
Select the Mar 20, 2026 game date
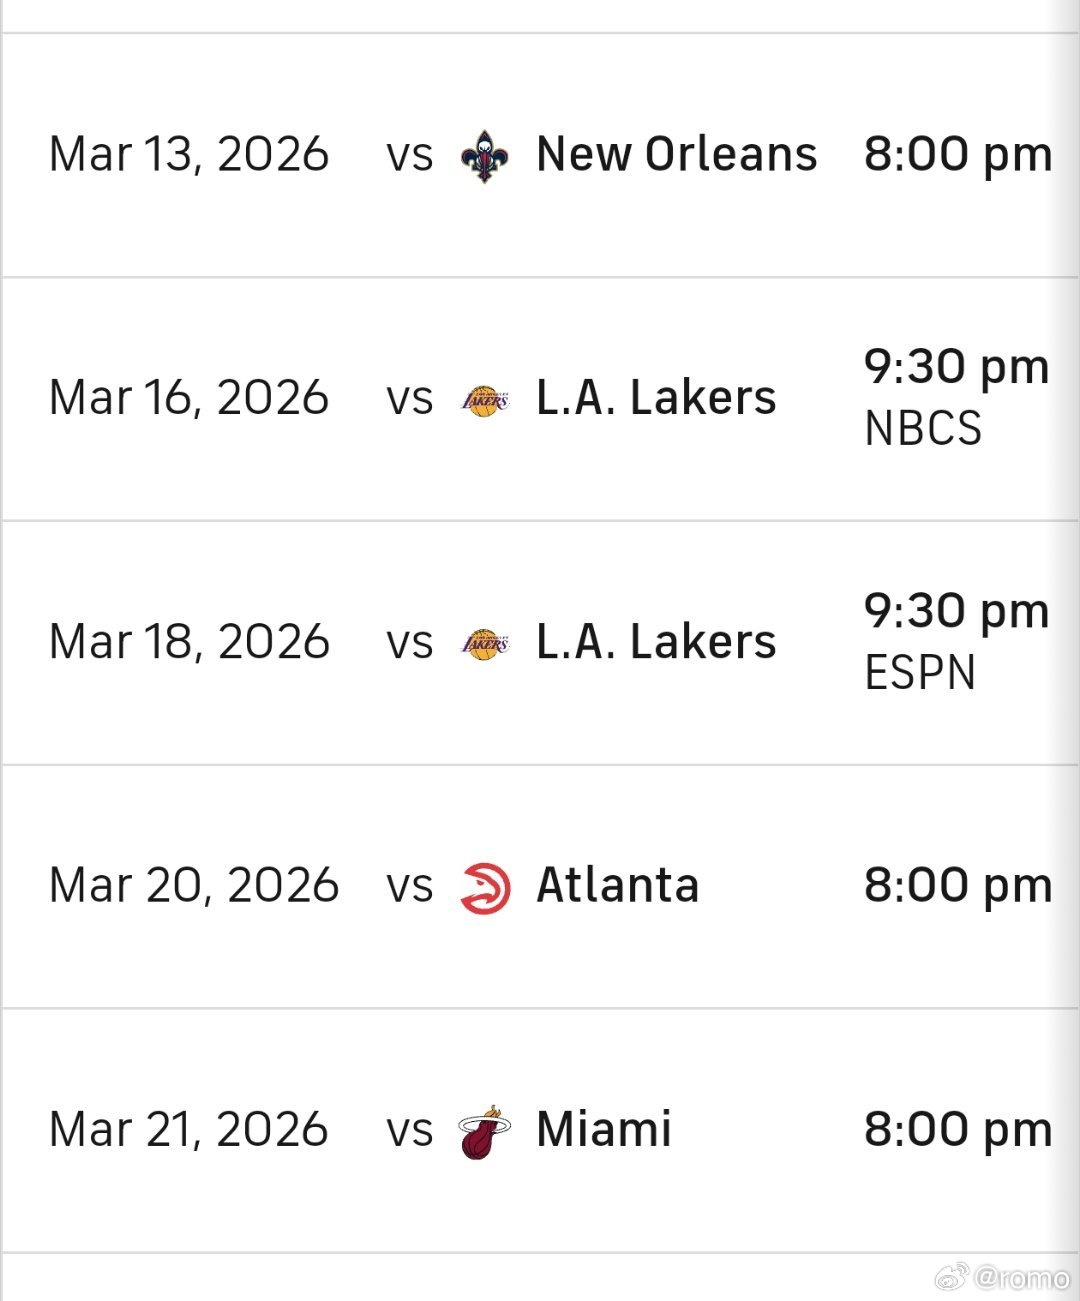tap(194, 887)
